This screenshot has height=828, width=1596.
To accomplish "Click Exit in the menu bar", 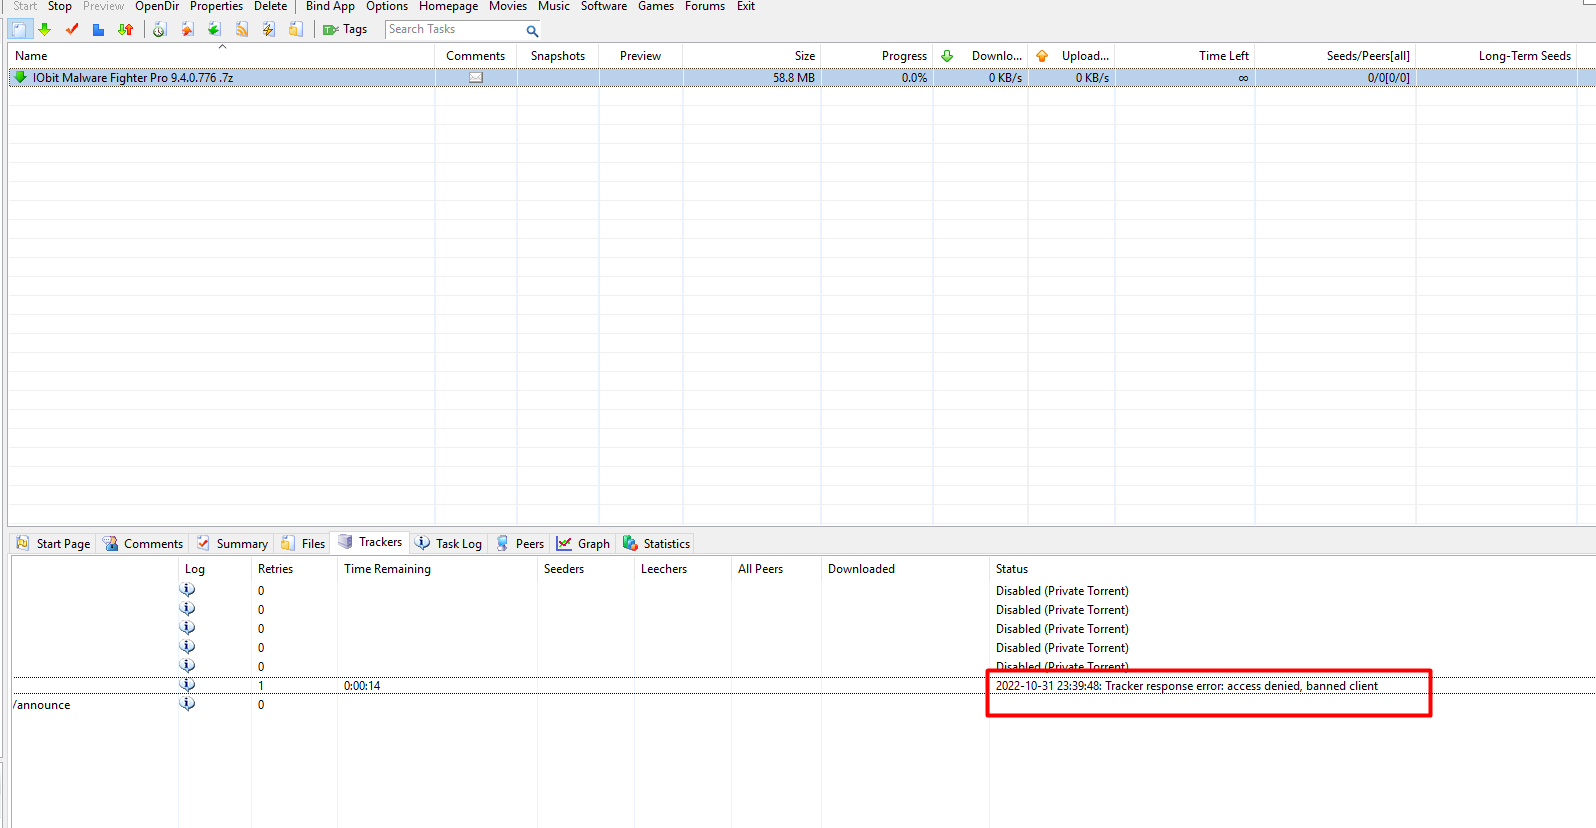I will [x=746, y=6].
